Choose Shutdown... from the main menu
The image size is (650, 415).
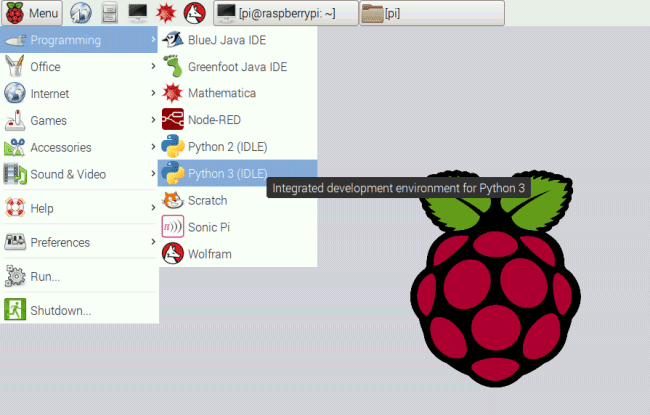[x=79, y=310]
